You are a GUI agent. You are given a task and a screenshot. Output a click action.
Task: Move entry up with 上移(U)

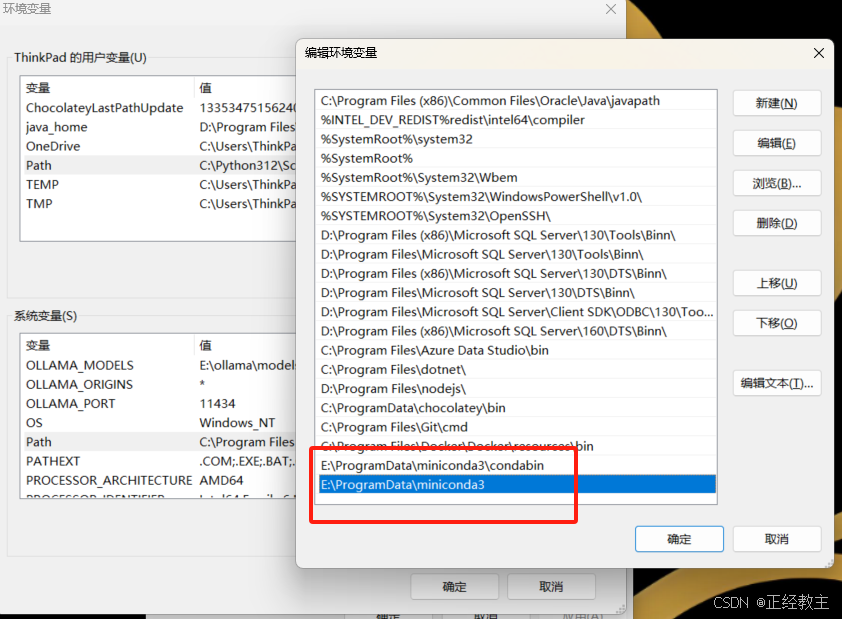pyautogui.click(x=776, y=283)
